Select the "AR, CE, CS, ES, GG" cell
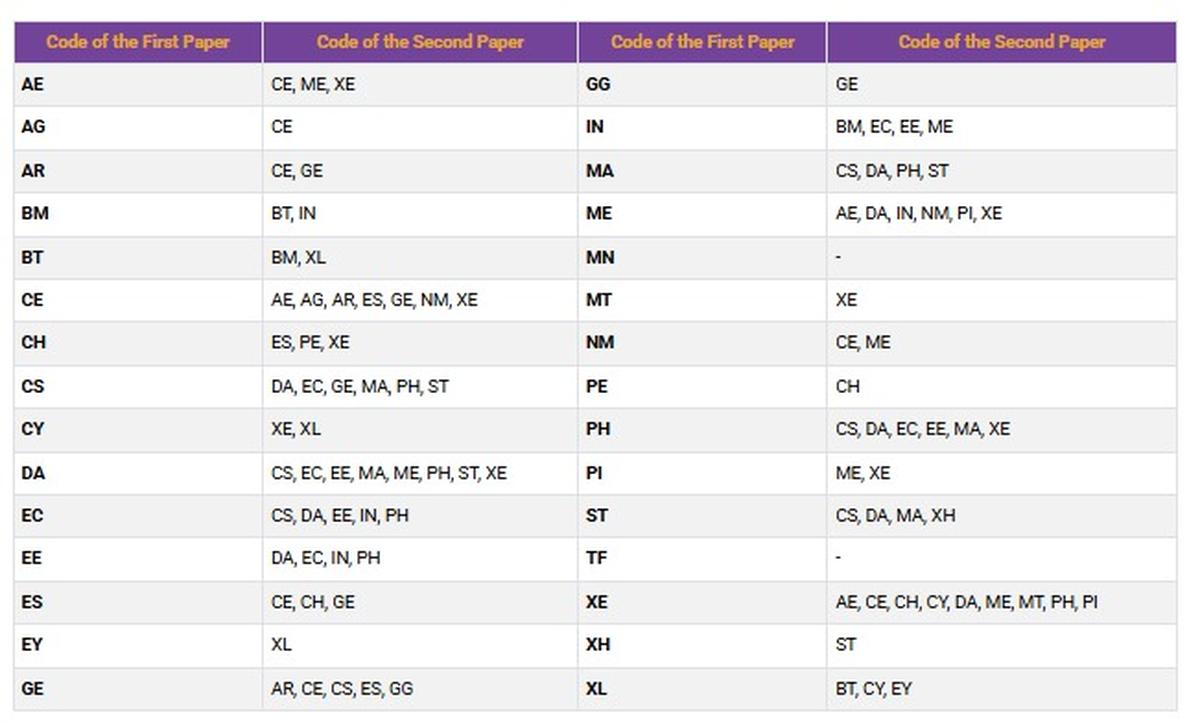The width and height of the screenshot is (1200, 728). [x=341, y=689]
